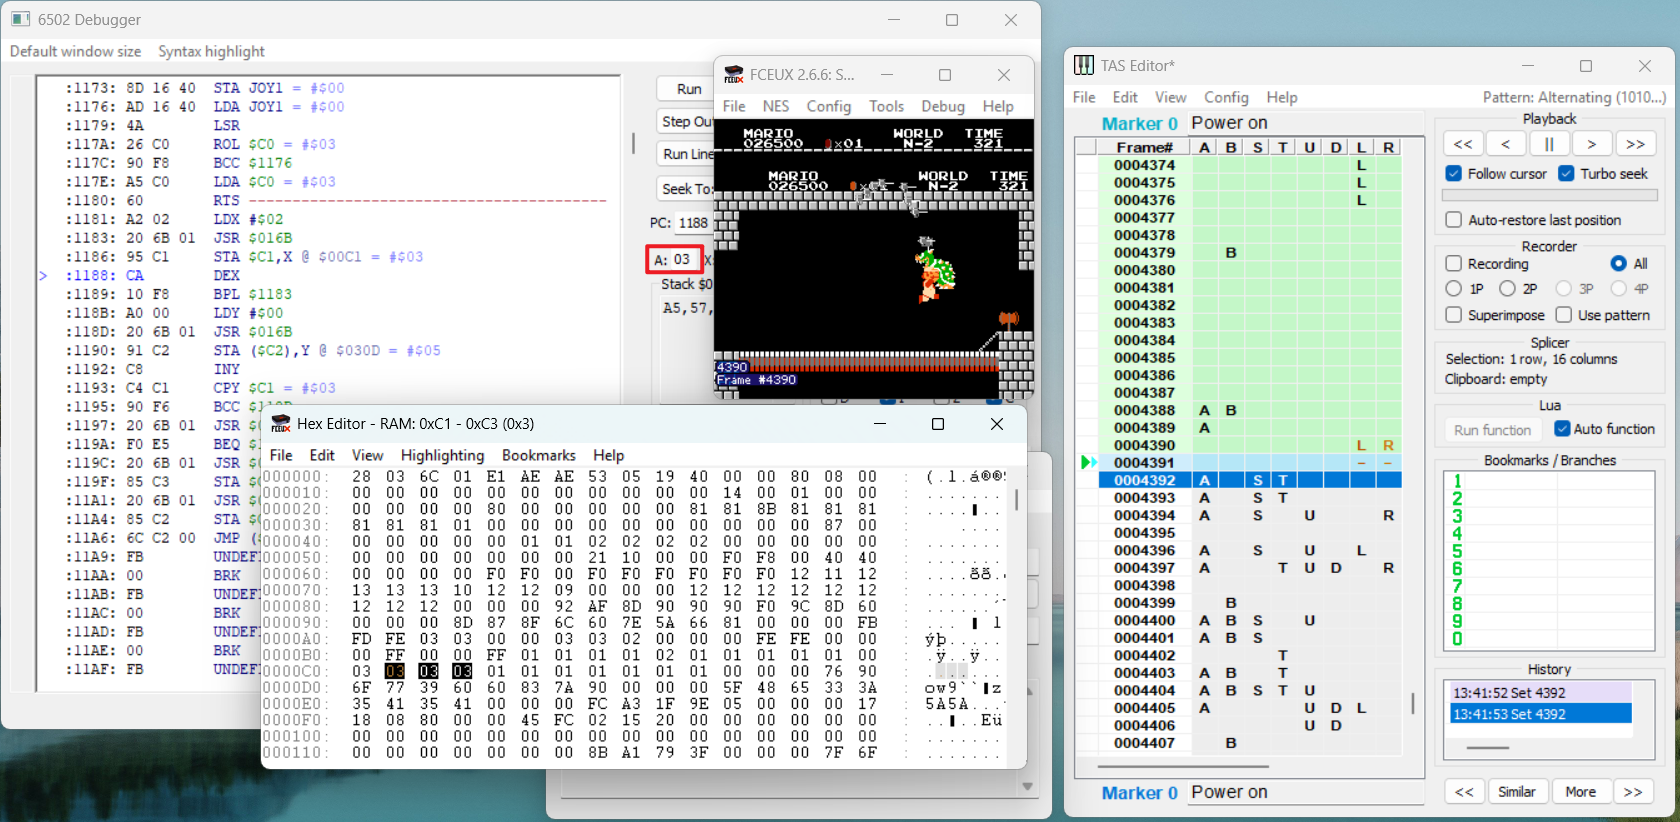Click the next marker >> button at bottom

click(1633, 792)
